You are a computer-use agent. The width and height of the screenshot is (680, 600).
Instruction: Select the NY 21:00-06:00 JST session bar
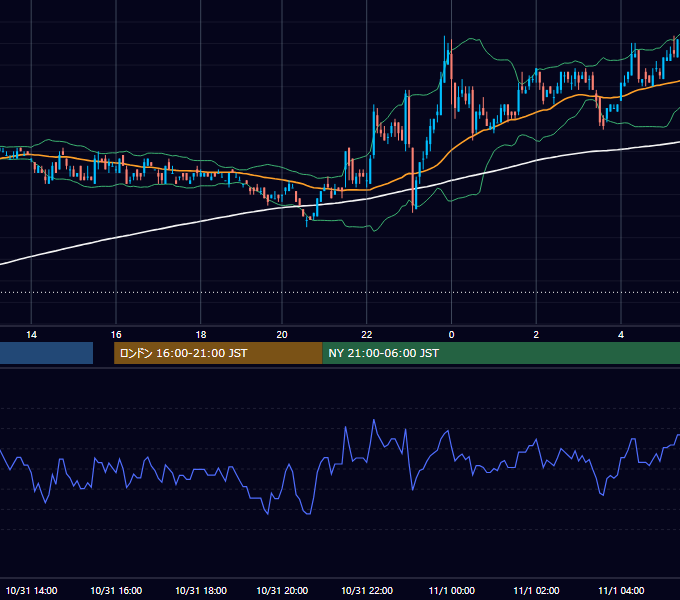[x=501, y=353]
